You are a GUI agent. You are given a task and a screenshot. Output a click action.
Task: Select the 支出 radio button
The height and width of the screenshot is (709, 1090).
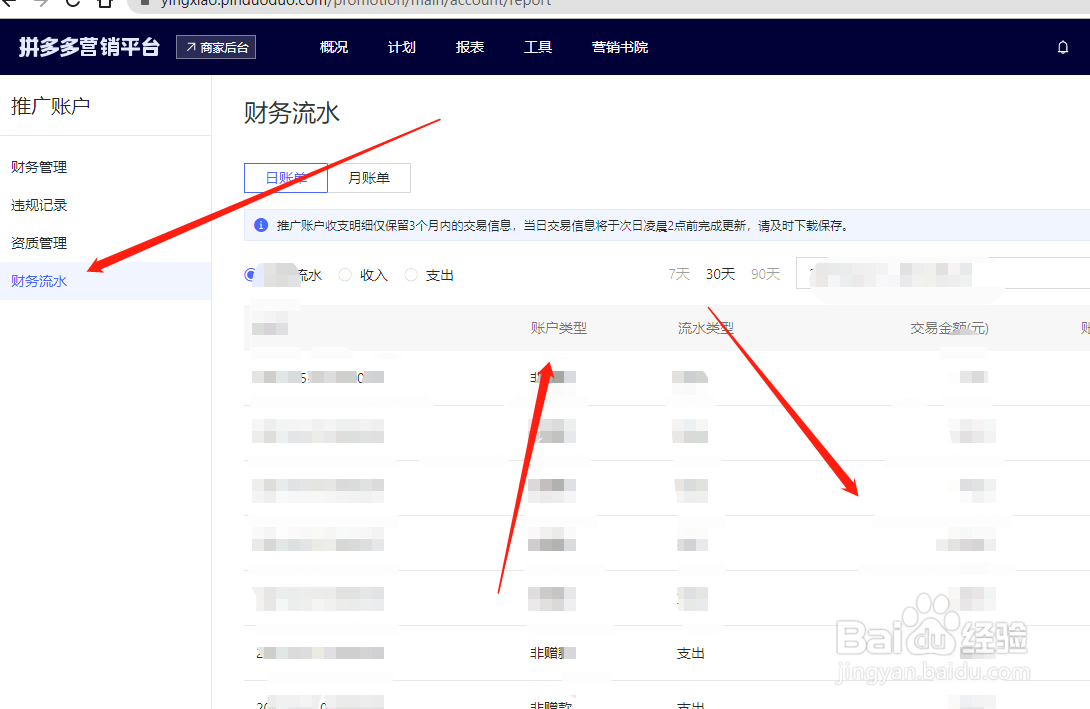click(x=411, y=275)
